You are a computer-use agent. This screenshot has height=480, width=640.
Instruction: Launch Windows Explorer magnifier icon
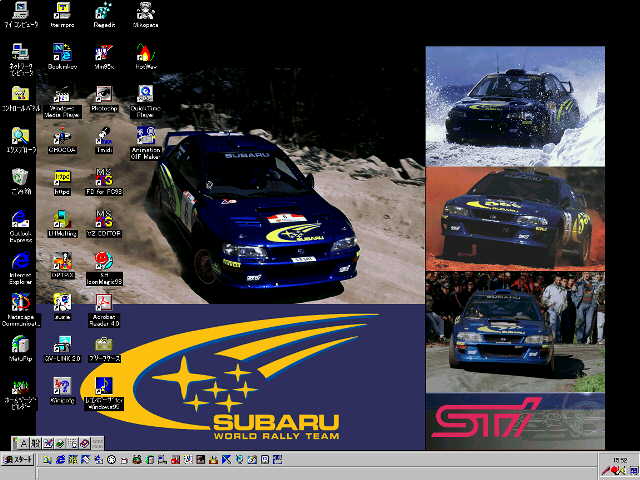(x=19, y=135)
